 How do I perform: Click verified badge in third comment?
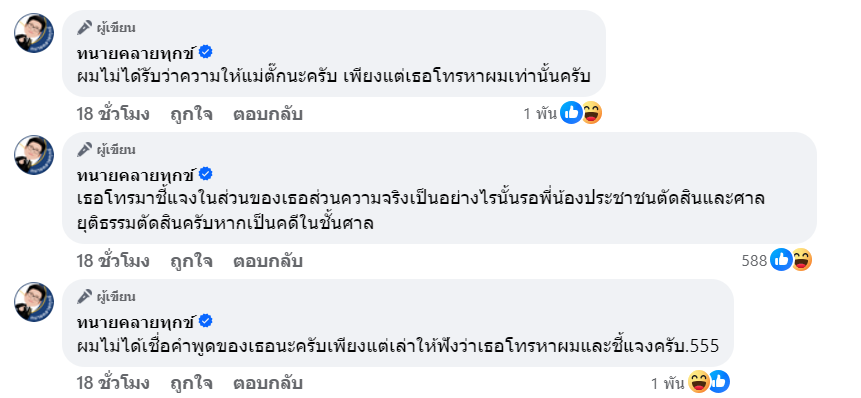pyautogui.click(x=205, y=321)
